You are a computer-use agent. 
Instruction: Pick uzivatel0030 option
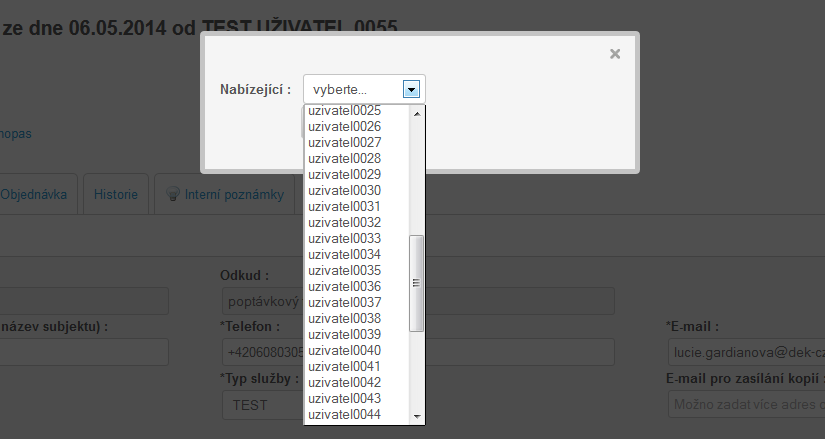pyautogui.click(x=357, y=191)
